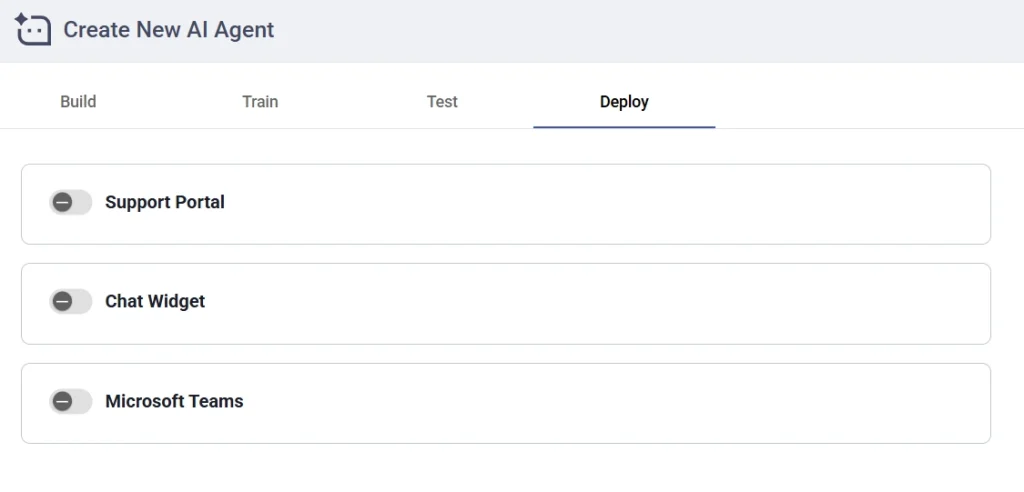Viewport: 1024px width, 492px height.
Task: Go to the Test tab
Action: (442, 102)
